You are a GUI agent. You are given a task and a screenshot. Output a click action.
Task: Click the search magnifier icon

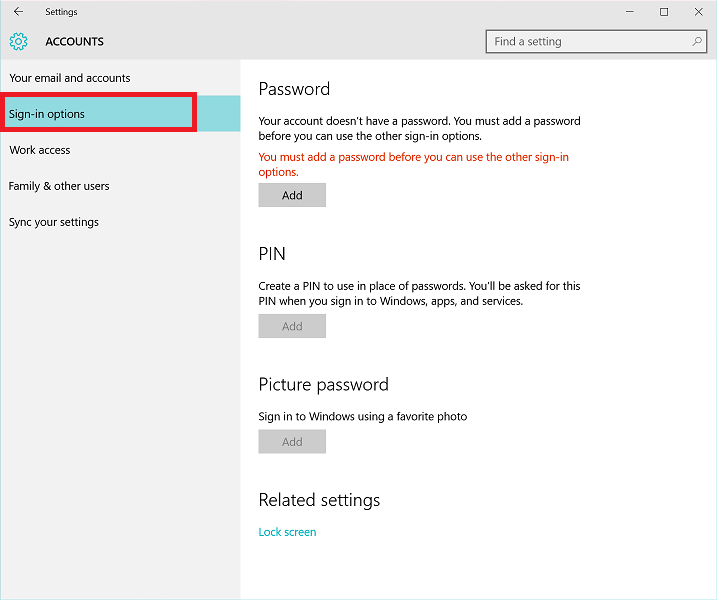tap(696, 42)
